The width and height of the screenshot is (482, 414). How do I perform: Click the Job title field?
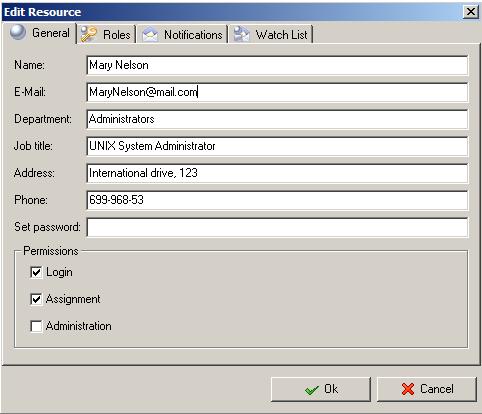[277, 146]
